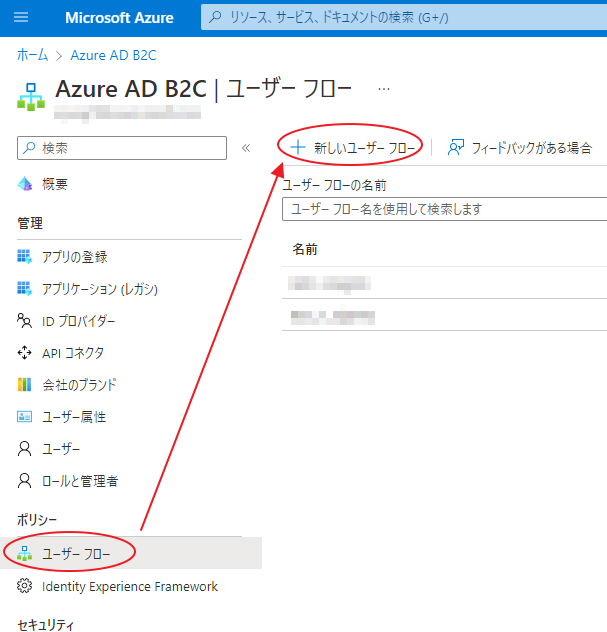Click the セキュリティ section heading

46,625
